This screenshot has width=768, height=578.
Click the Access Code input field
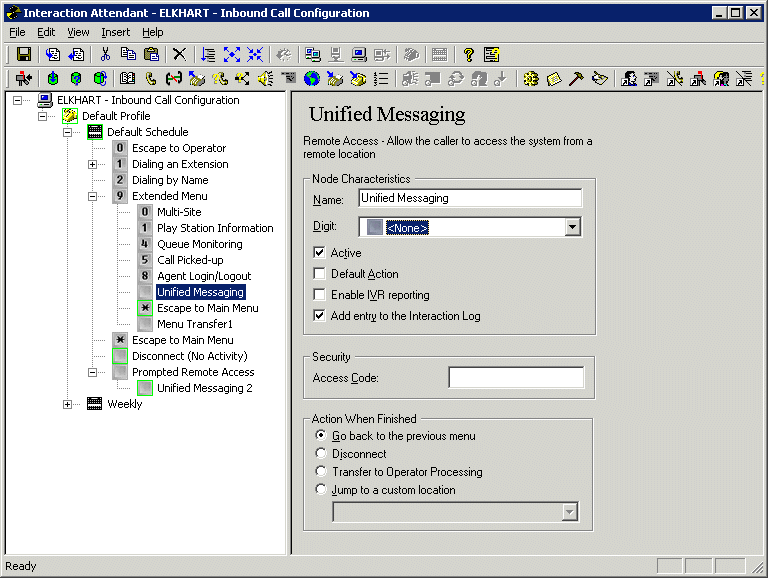point(515,378)
